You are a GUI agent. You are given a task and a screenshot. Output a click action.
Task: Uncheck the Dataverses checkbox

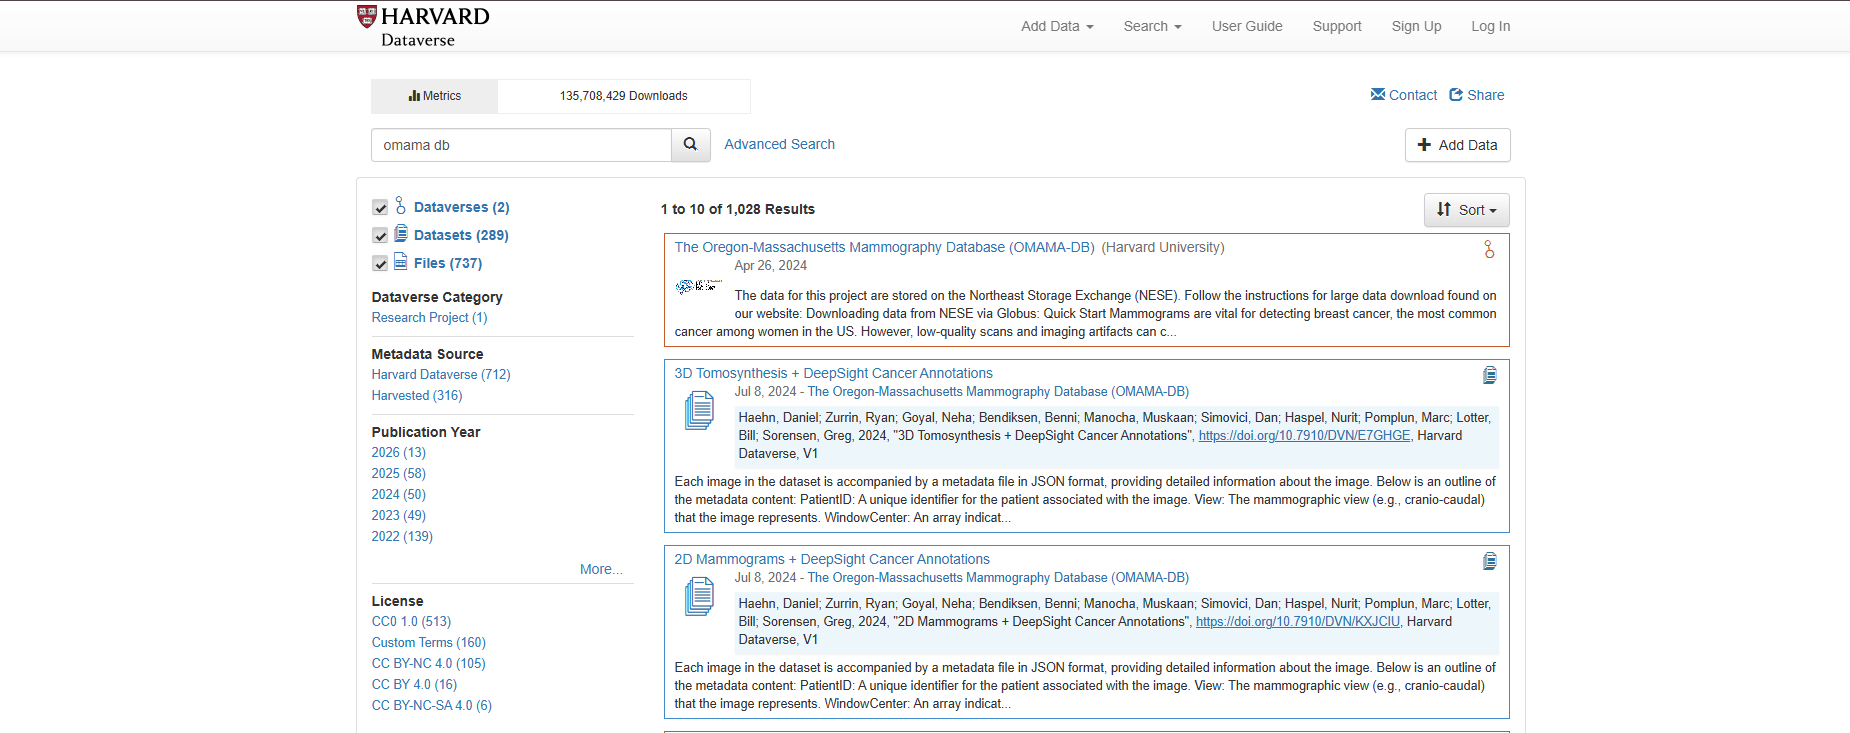(x=380, y=207)
